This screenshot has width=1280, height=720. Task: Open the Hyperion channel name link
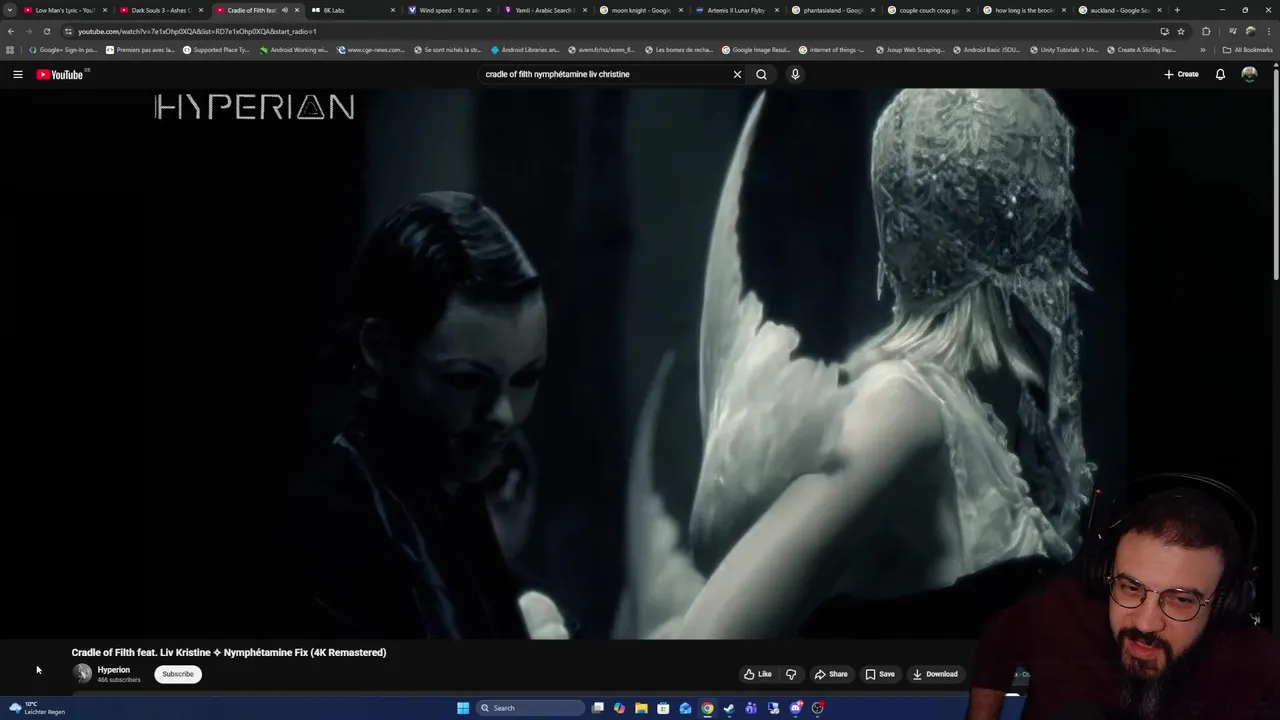pyautogui.click(x=113, y=670)
